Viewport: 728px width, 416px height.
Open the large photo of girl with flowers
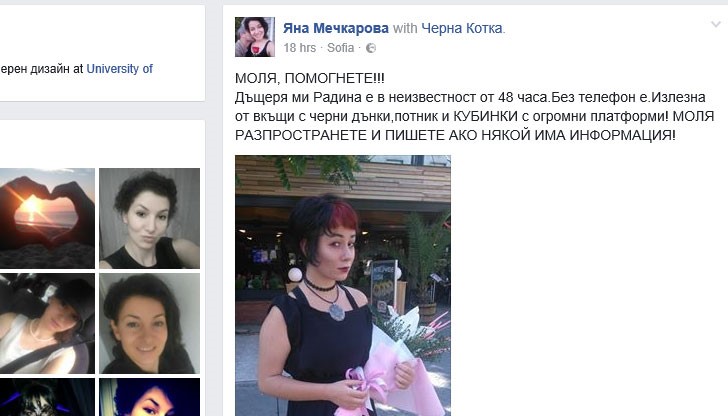[343, 286]
